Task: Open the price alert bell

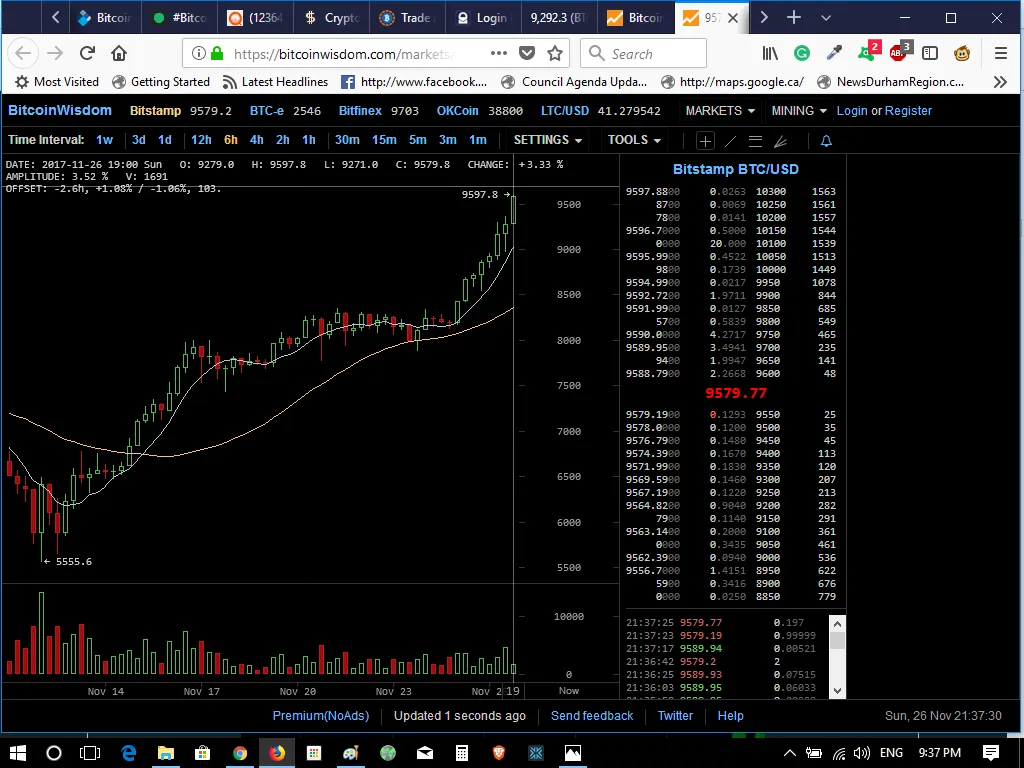Action: tap(826, 140)
